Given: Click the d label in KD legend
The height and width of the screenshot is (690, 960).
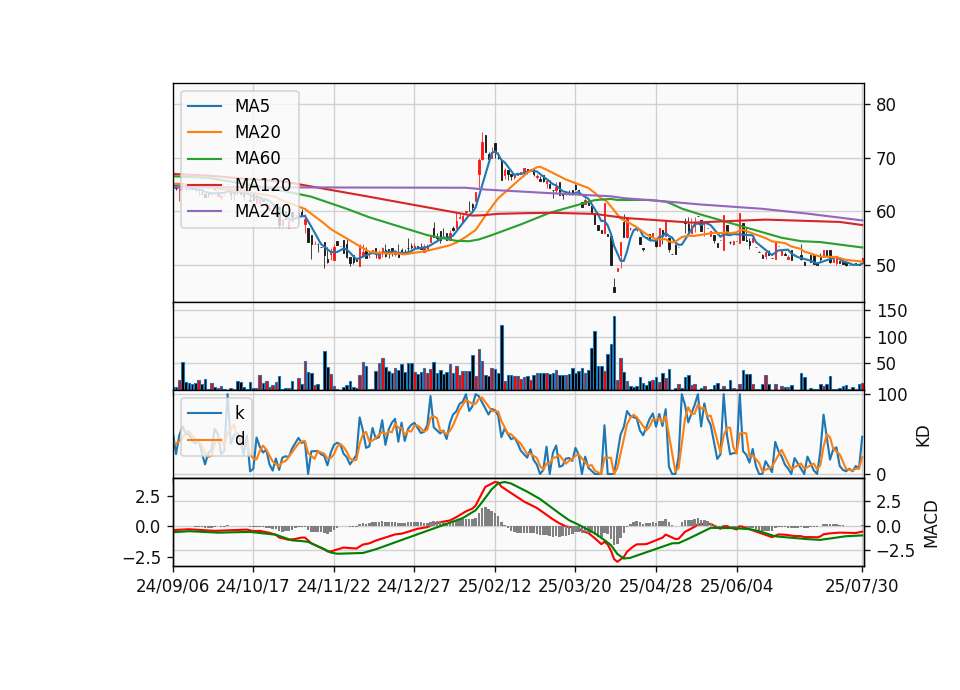Looking at the screenshot, I should (240, 439).
